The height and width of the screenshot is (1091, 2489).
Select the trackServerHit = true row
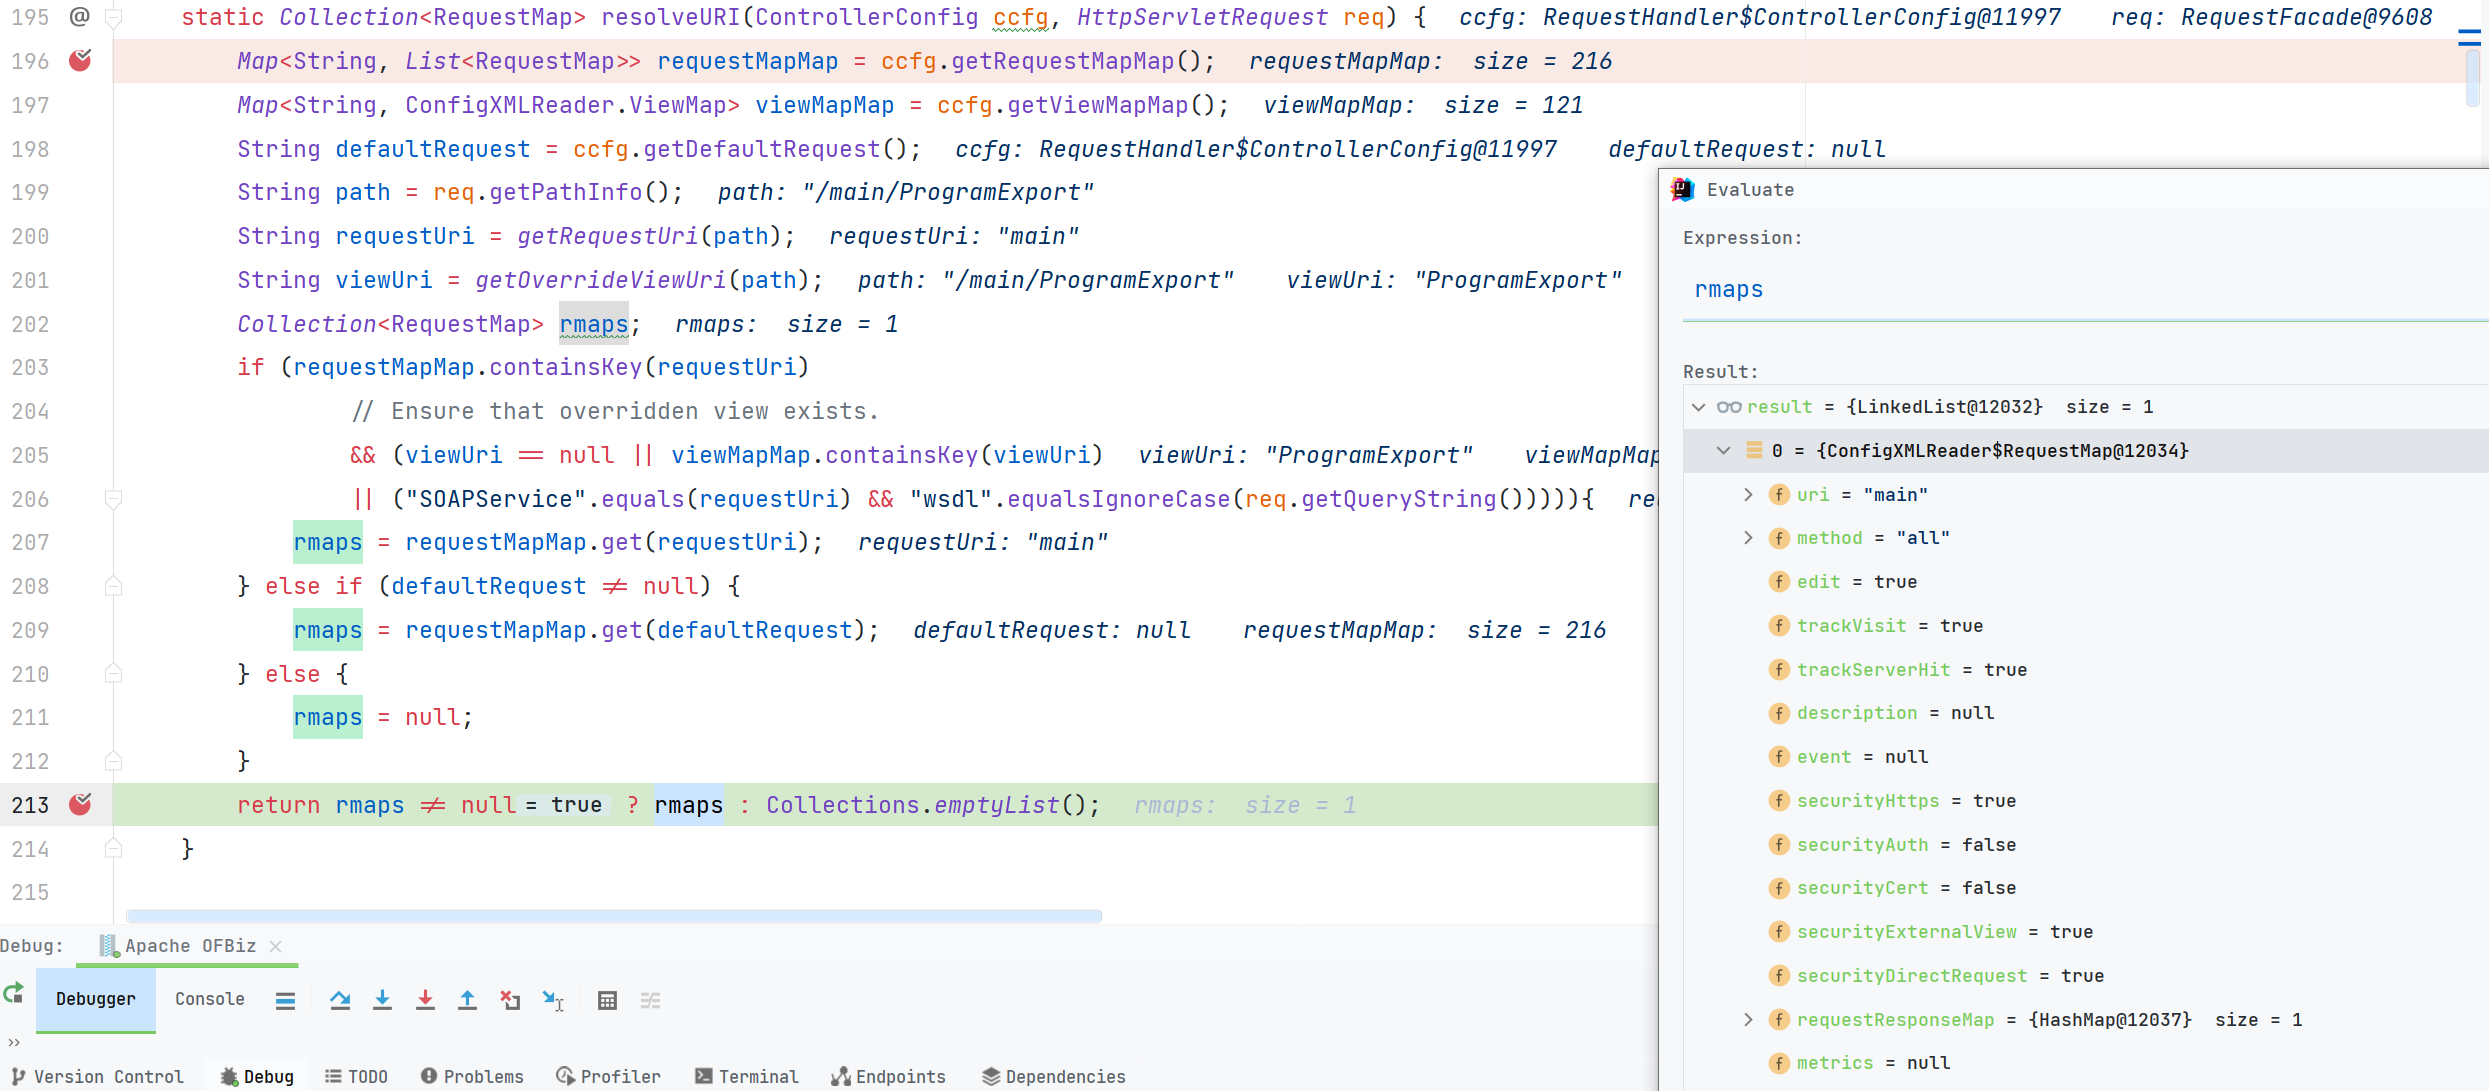[x=2085, y=670]
